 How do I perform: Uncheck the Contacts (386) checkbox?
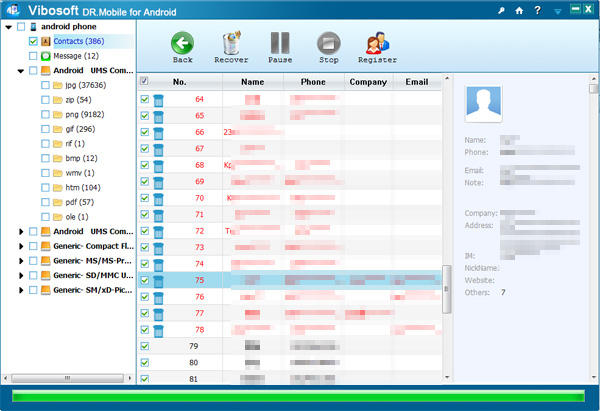(x=33, y=41)
